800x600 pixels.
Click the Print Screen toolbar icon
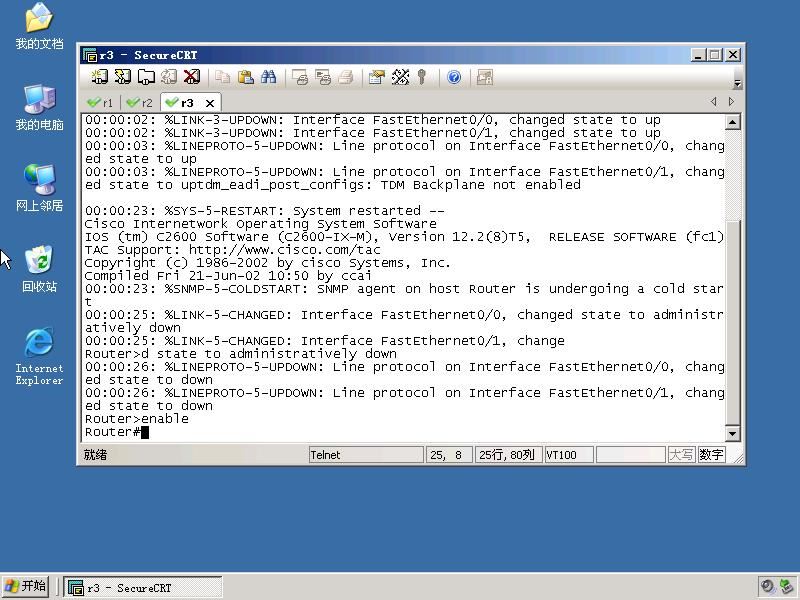(299, 77)
